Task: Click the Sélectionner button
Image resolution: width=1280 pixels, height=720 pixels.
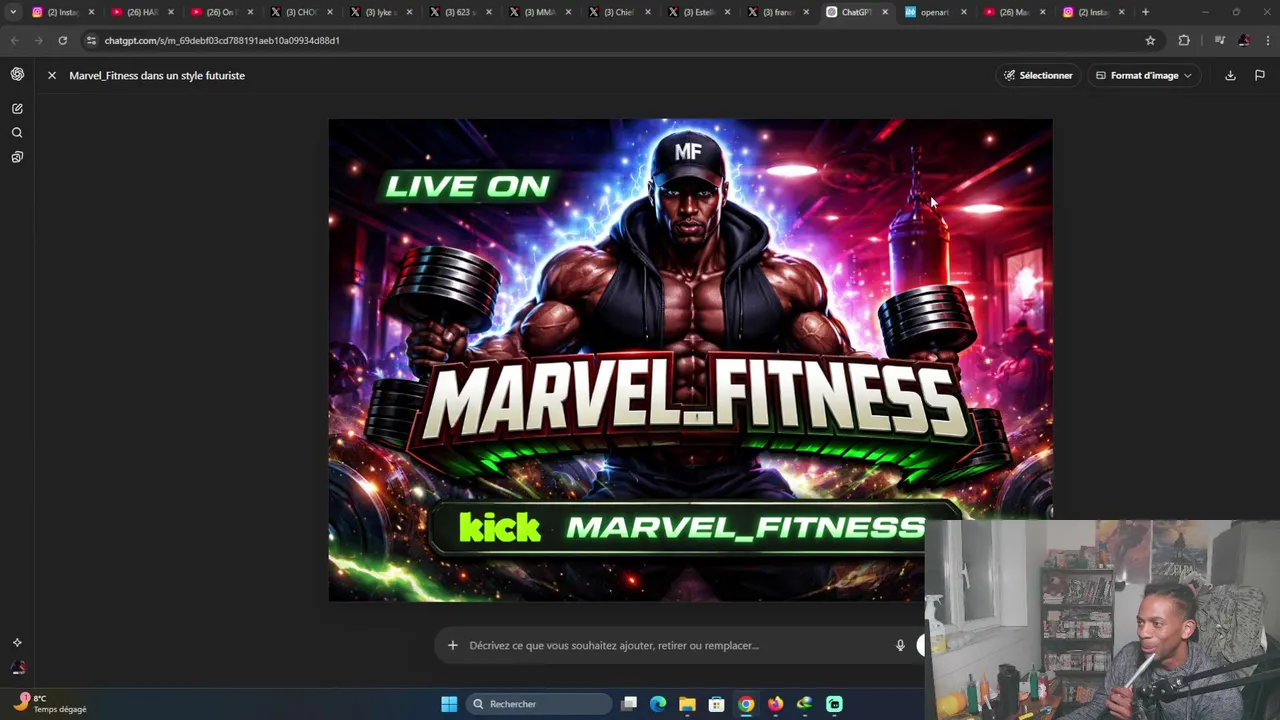Action: (x=1038, y=75)
